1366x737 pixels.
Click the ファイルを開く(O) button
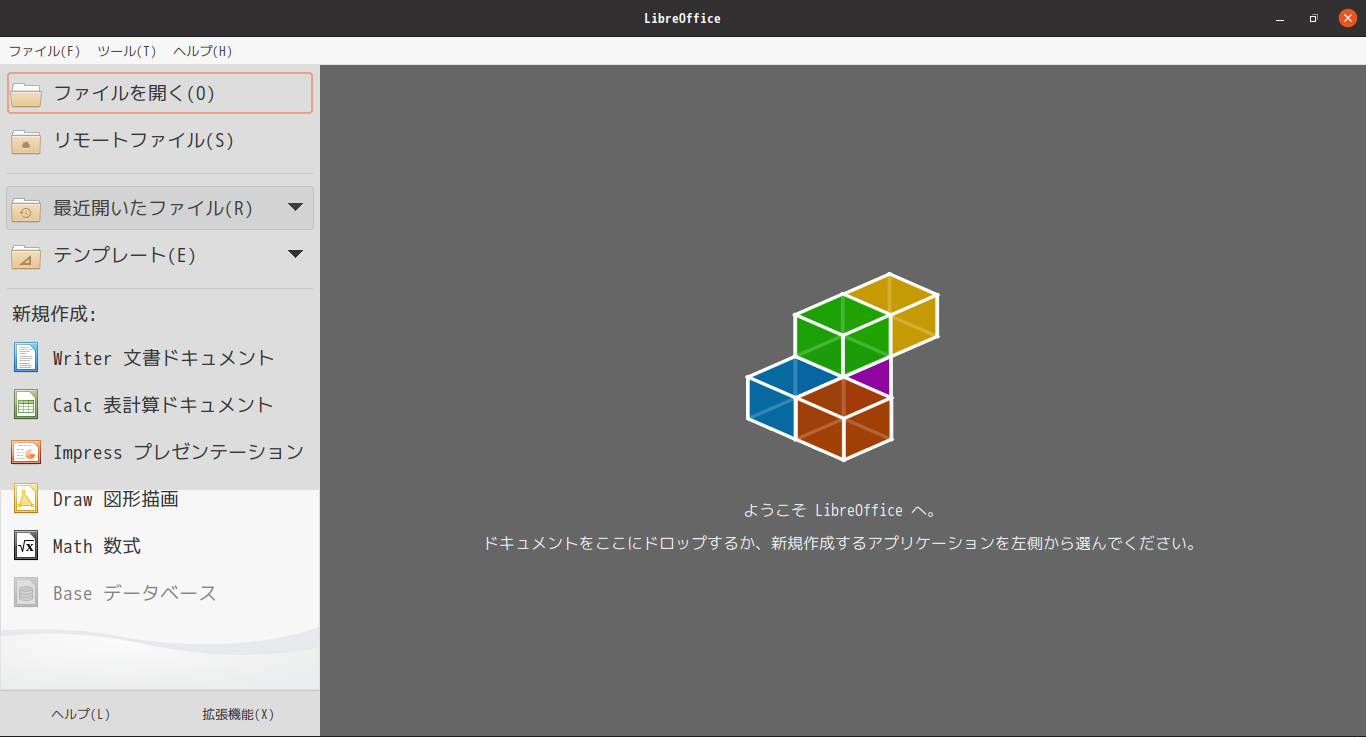click(160, 93)
